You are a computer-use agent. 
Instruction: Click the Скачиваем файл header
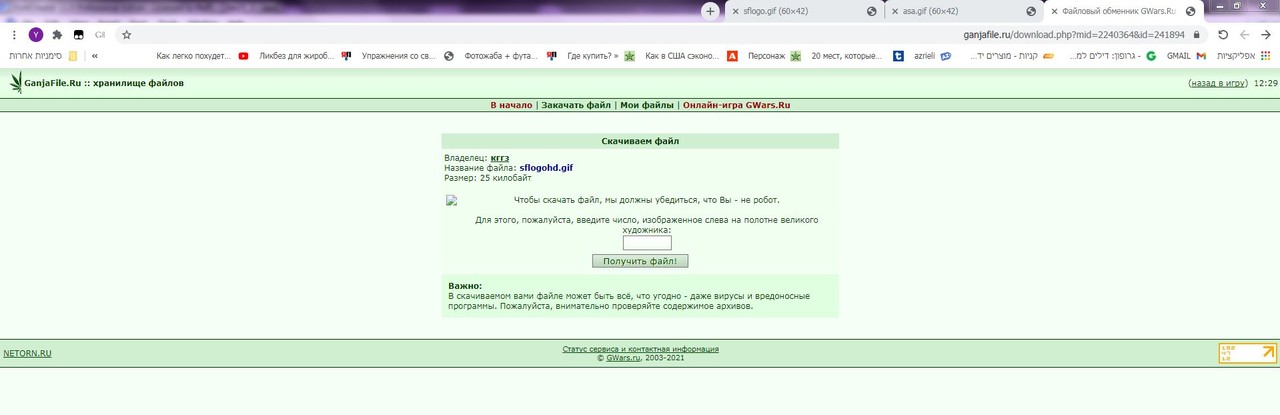point(640,141)
